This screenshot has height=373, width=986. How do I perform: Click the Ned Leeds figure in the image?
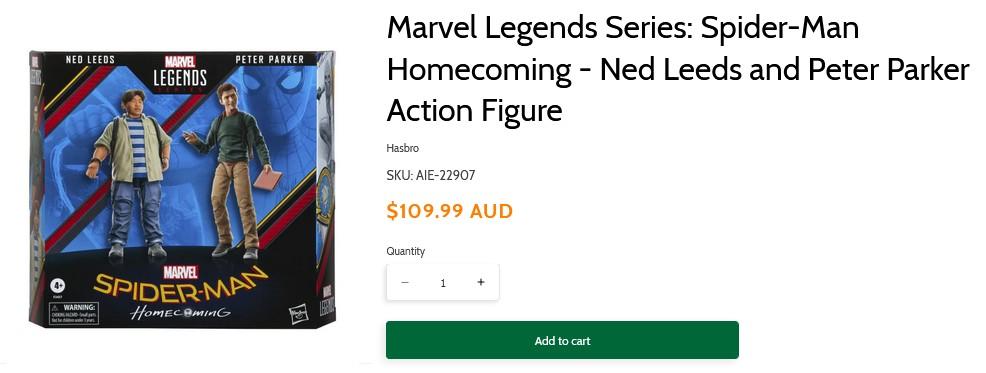(130, 174)
